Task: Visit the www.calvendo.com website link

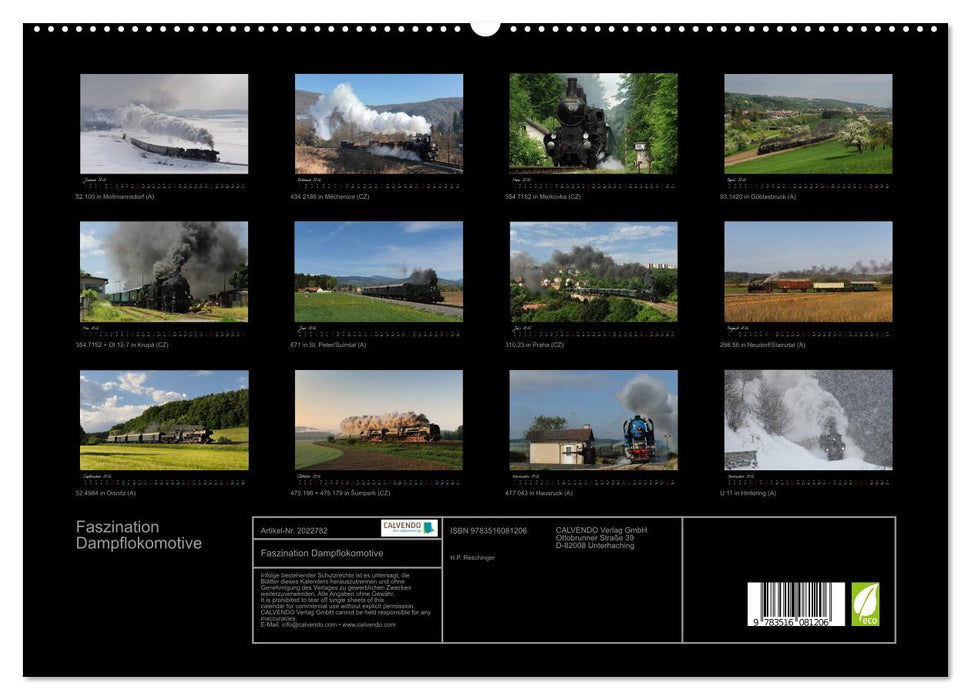Action: (x=372, y=624)
